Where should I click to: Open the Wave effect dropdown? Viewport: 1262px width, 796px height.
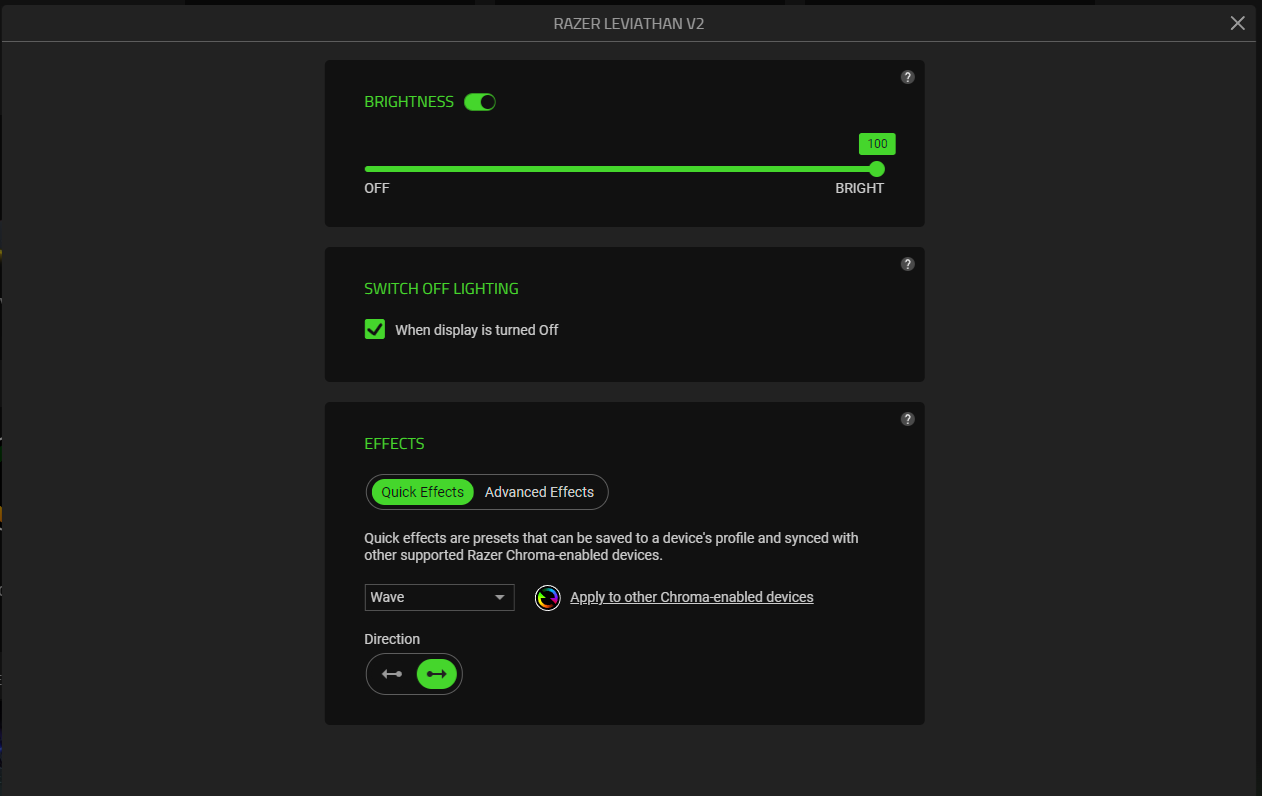click(x=439, y=597)
